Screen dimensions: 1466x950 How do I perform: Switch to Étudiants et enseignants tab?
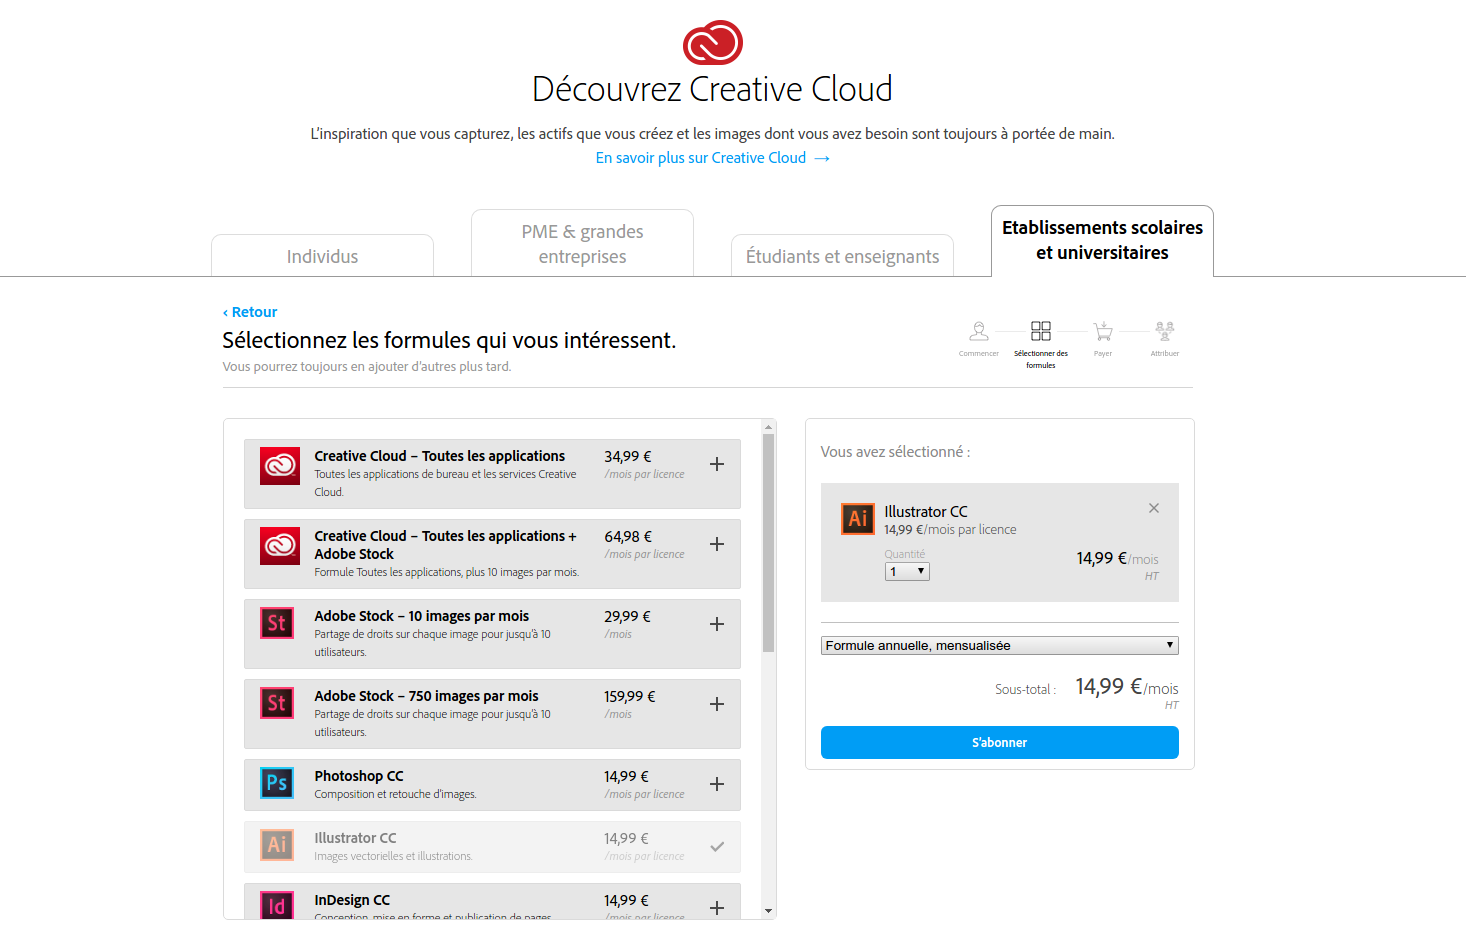pyautogui.click(x=842, y=256)
